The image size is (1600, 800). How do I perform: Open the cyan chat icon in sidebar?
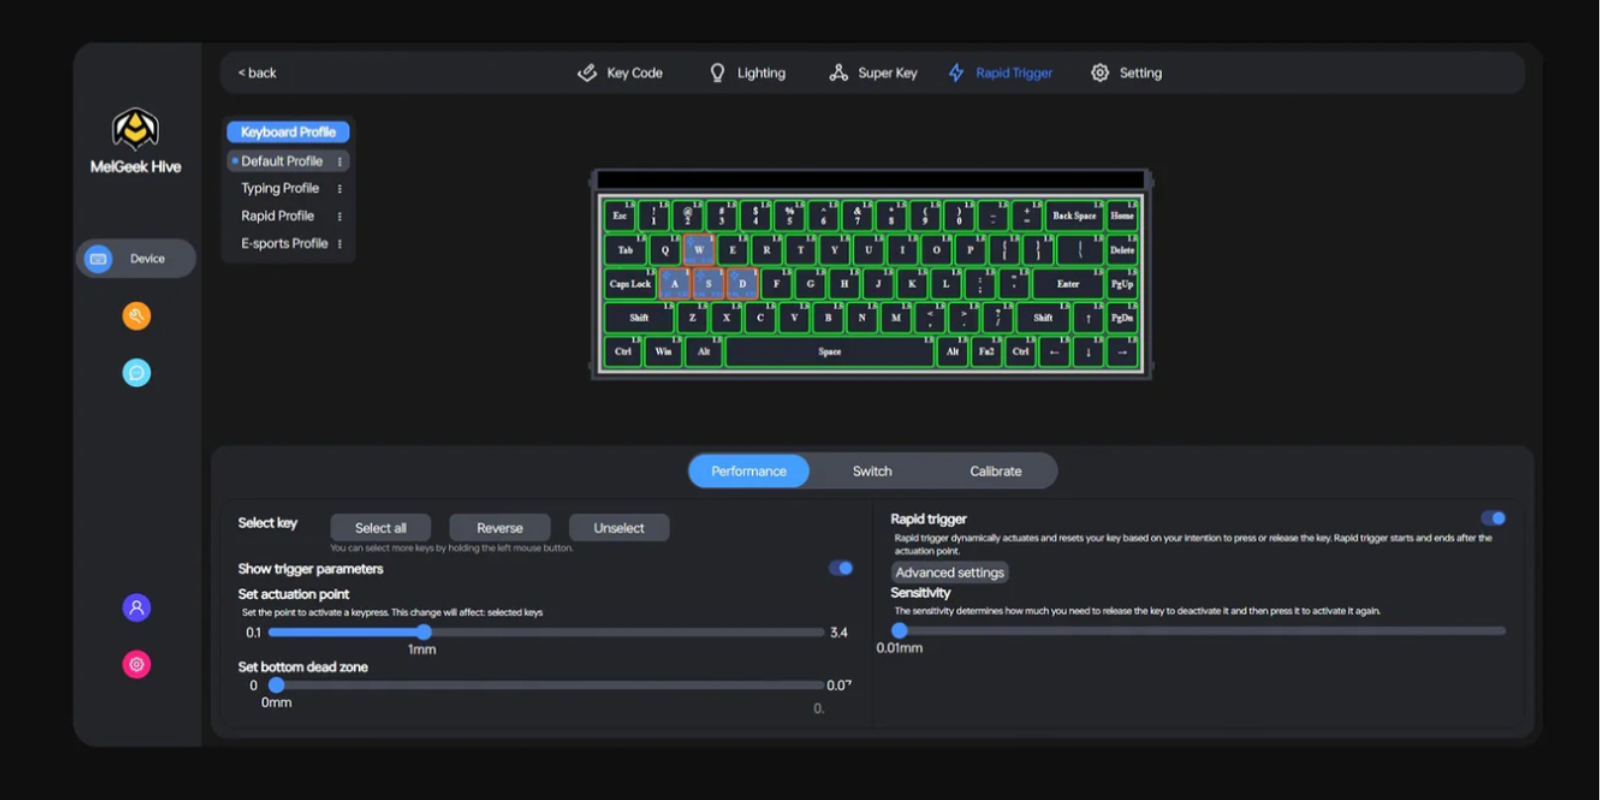click(x=136, y=373)
